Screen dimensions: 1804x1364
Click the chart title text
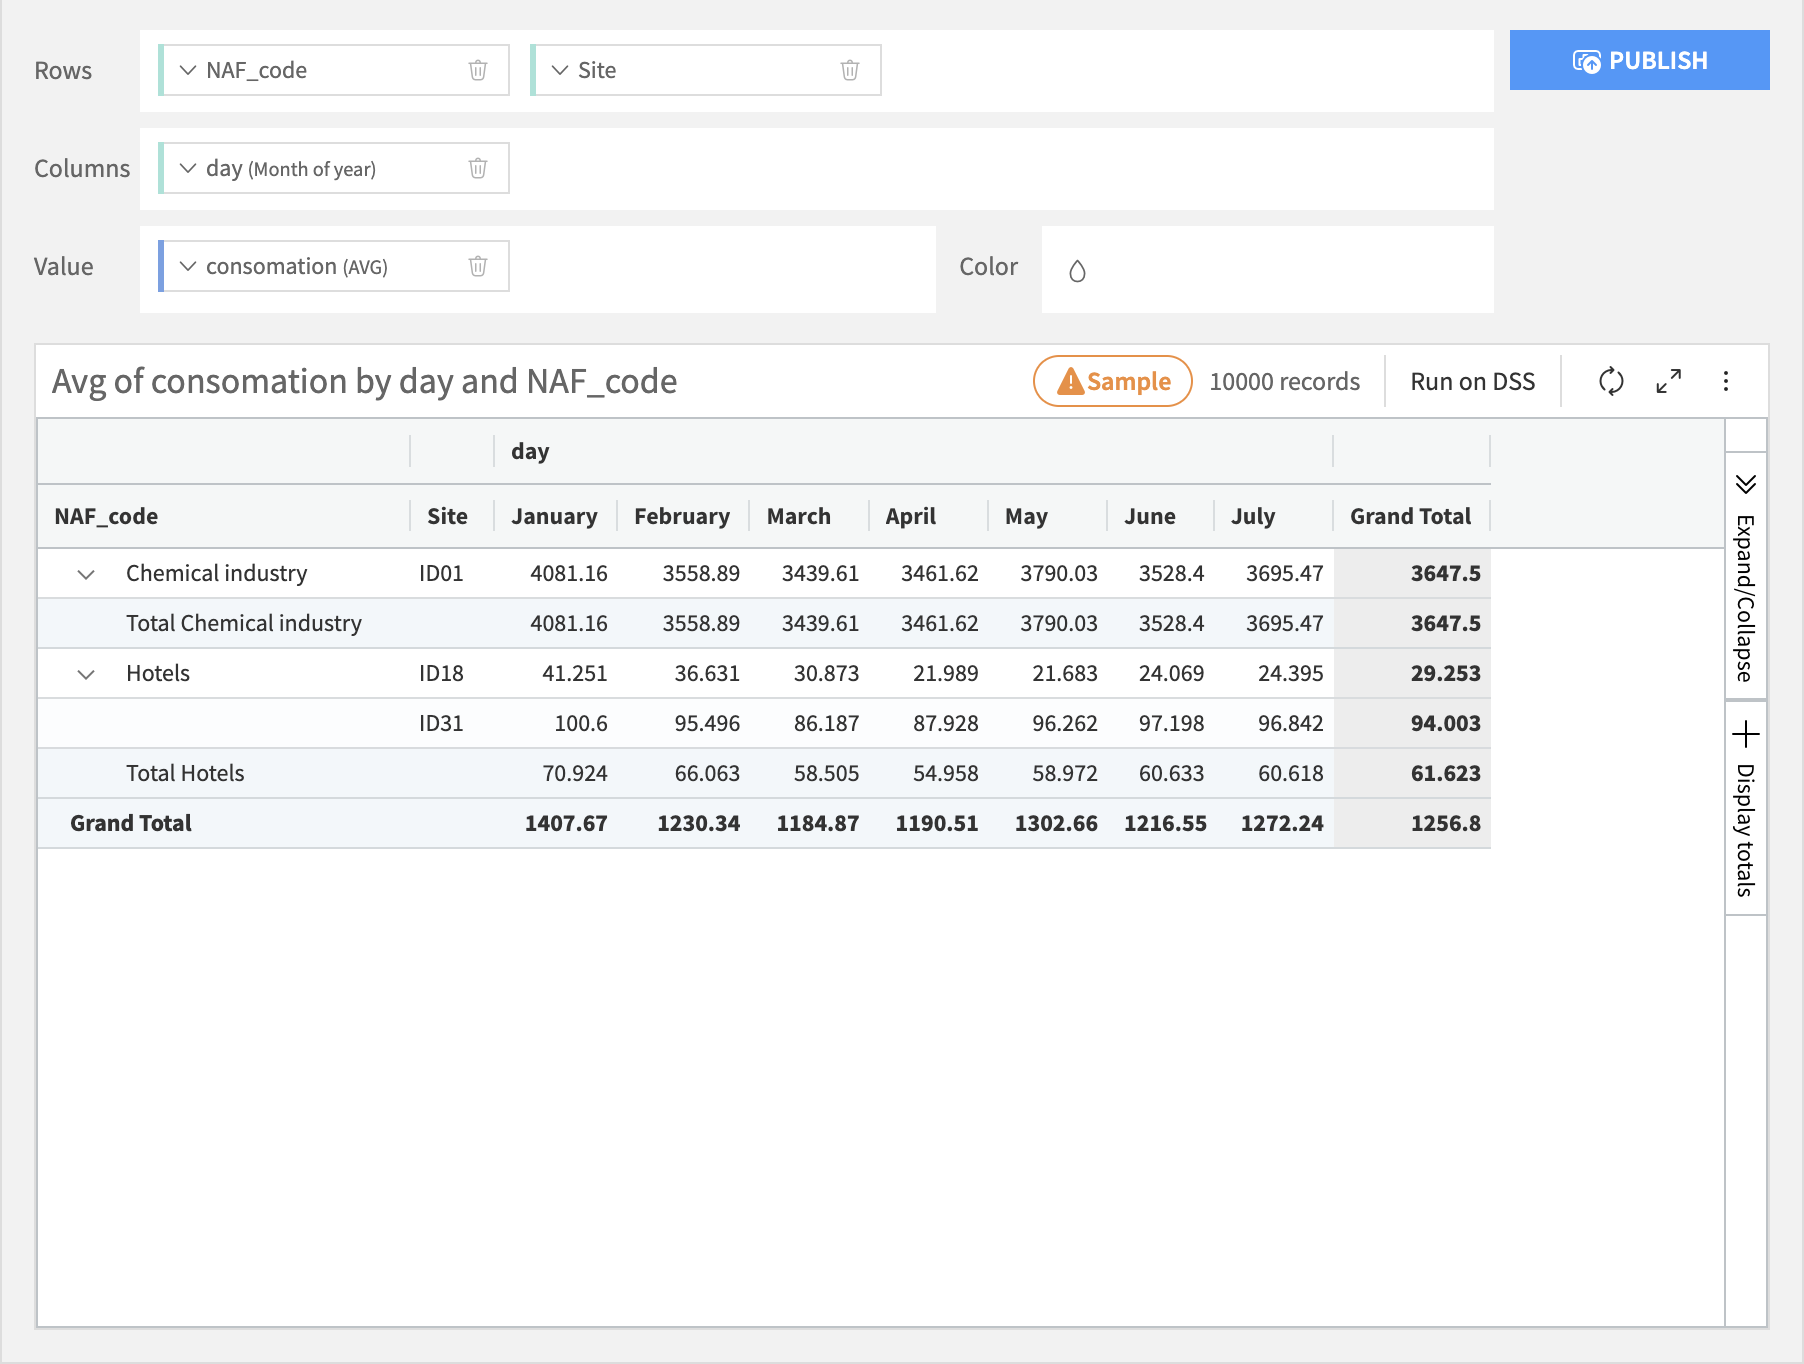point(364,381)
